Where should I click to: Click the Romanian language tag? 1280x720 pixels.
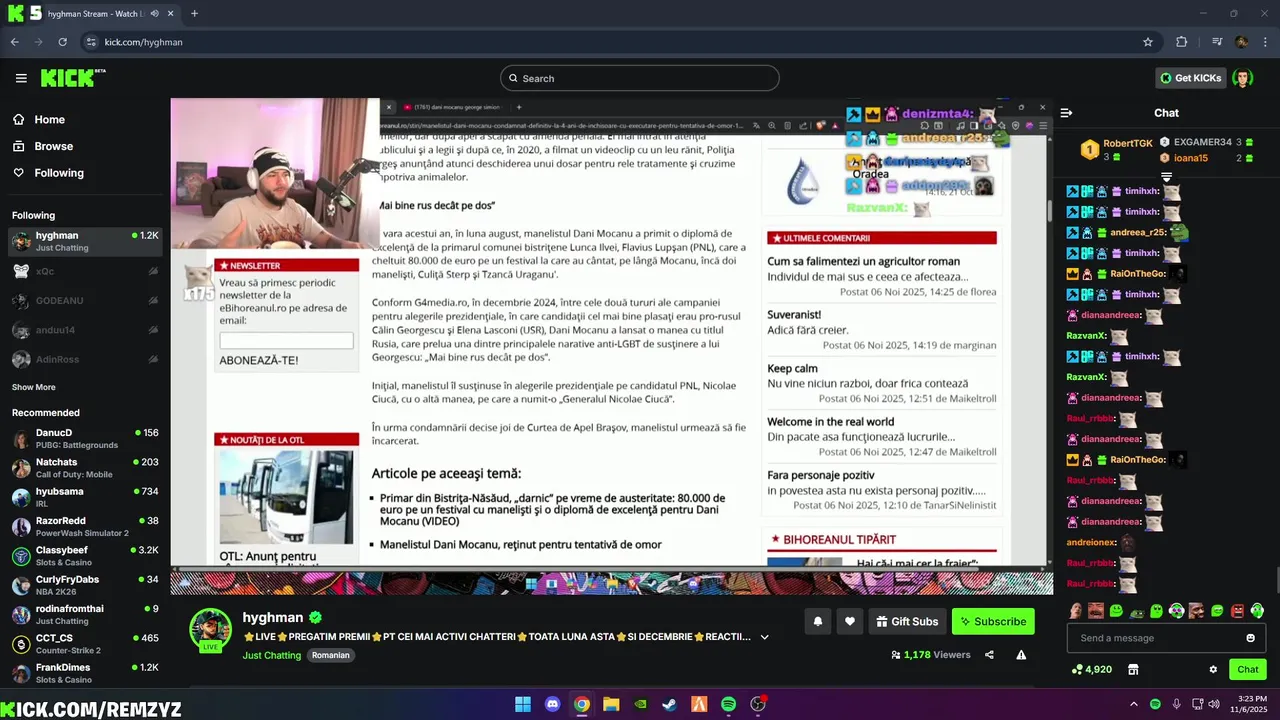point(330,655)
